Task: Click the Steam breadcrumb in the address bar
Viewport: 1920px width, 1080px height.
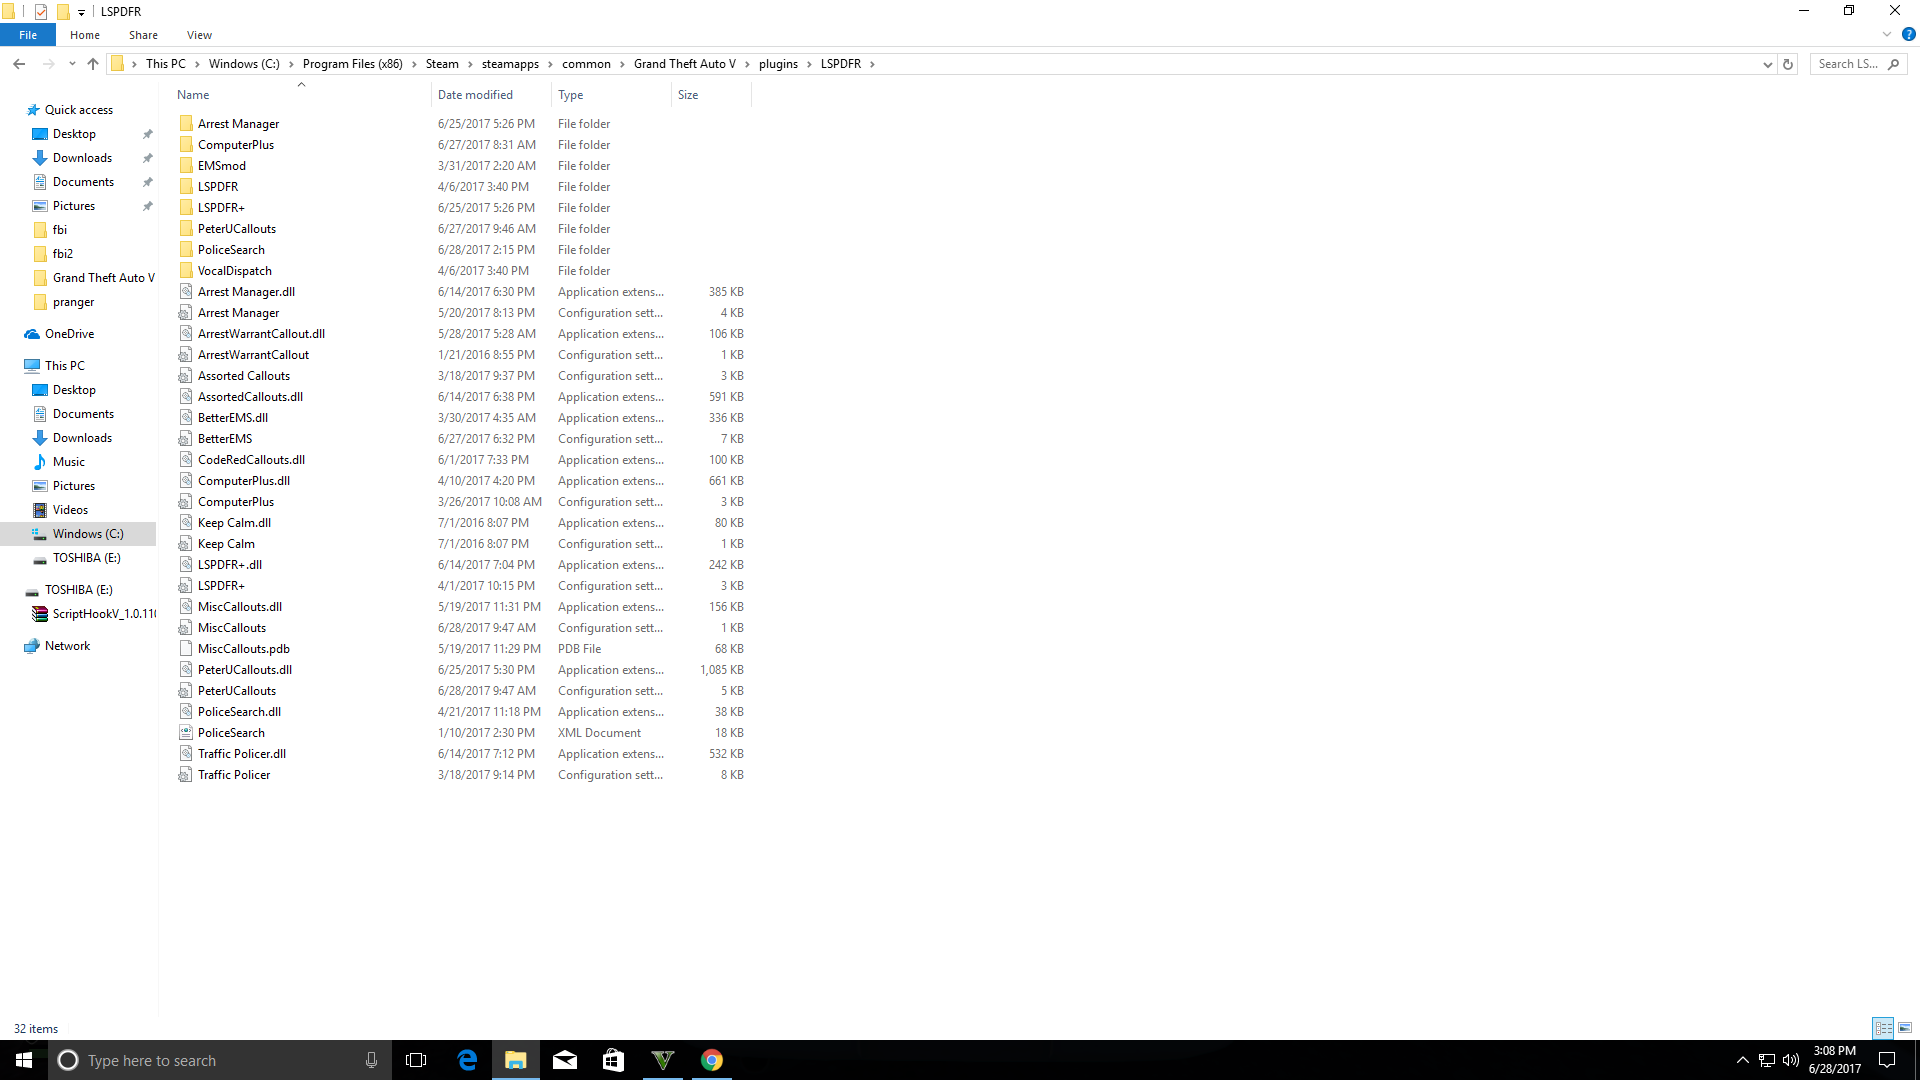Action: 442,64
